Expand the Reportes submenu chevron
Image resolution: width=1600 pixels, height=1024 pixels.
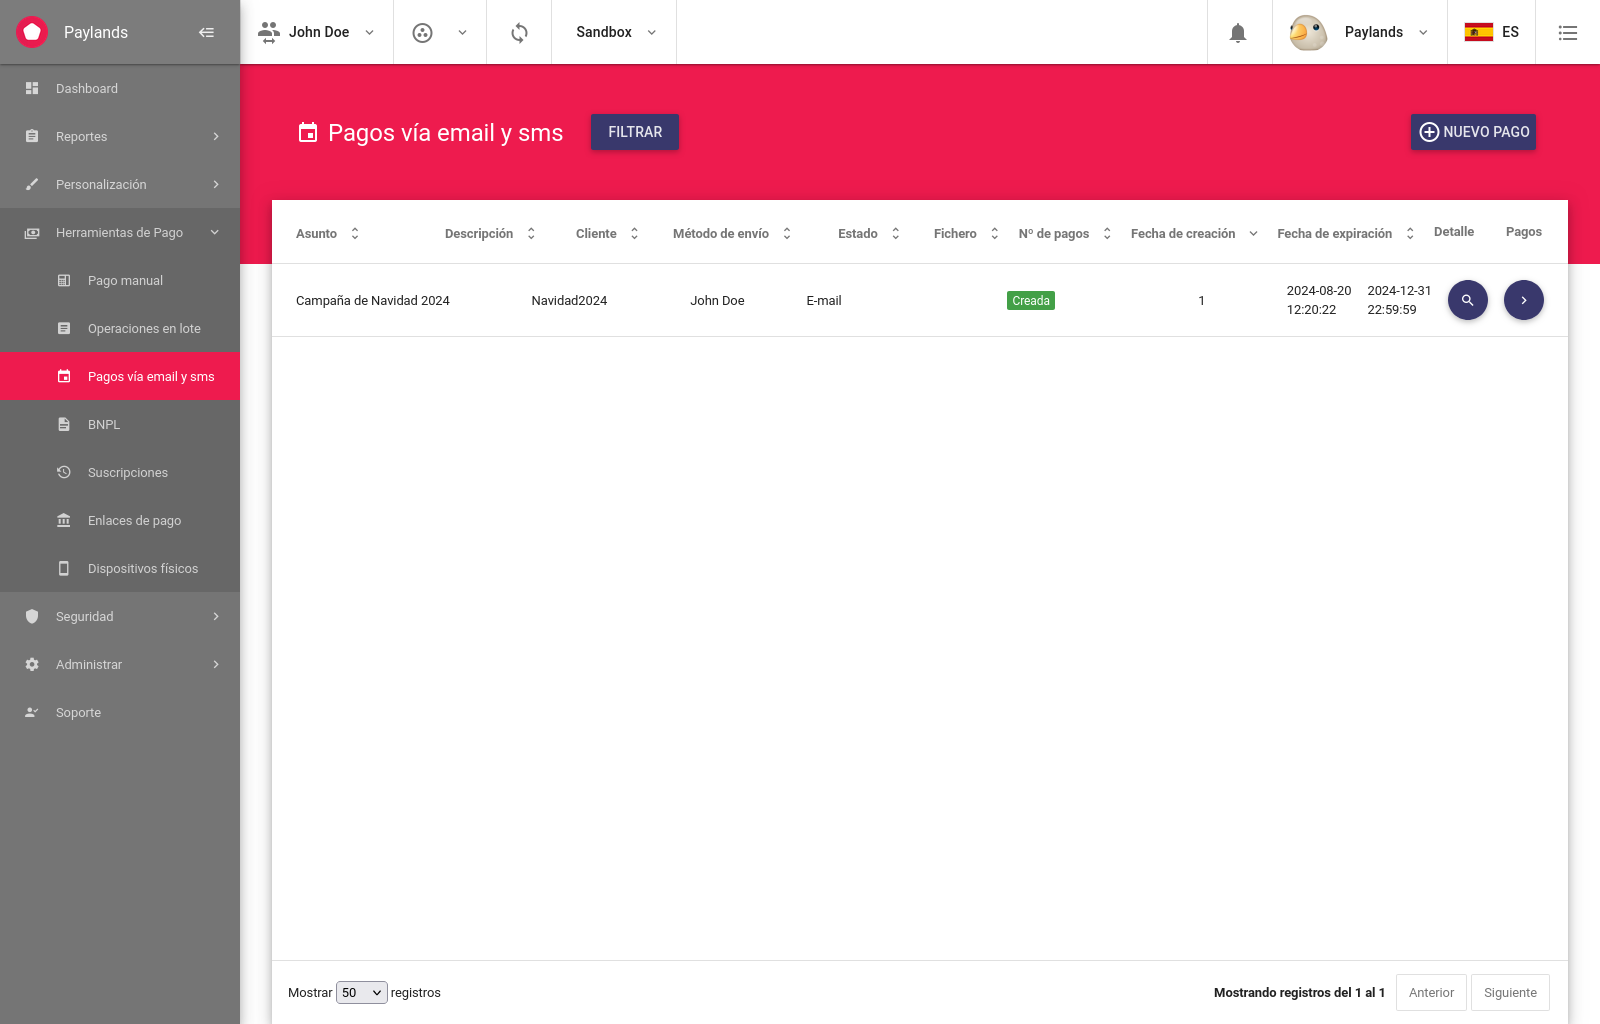pyautogui.click(x=216, y=136)
